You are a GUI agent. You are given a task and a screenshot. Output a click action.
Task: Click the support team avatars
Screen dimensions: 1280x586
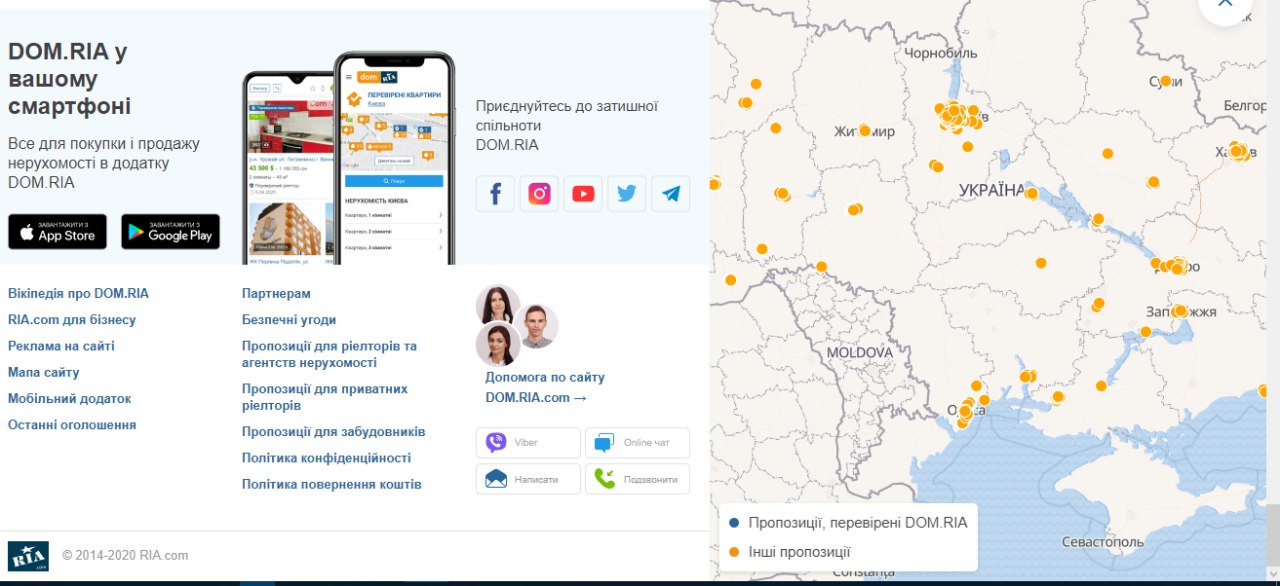515,325
